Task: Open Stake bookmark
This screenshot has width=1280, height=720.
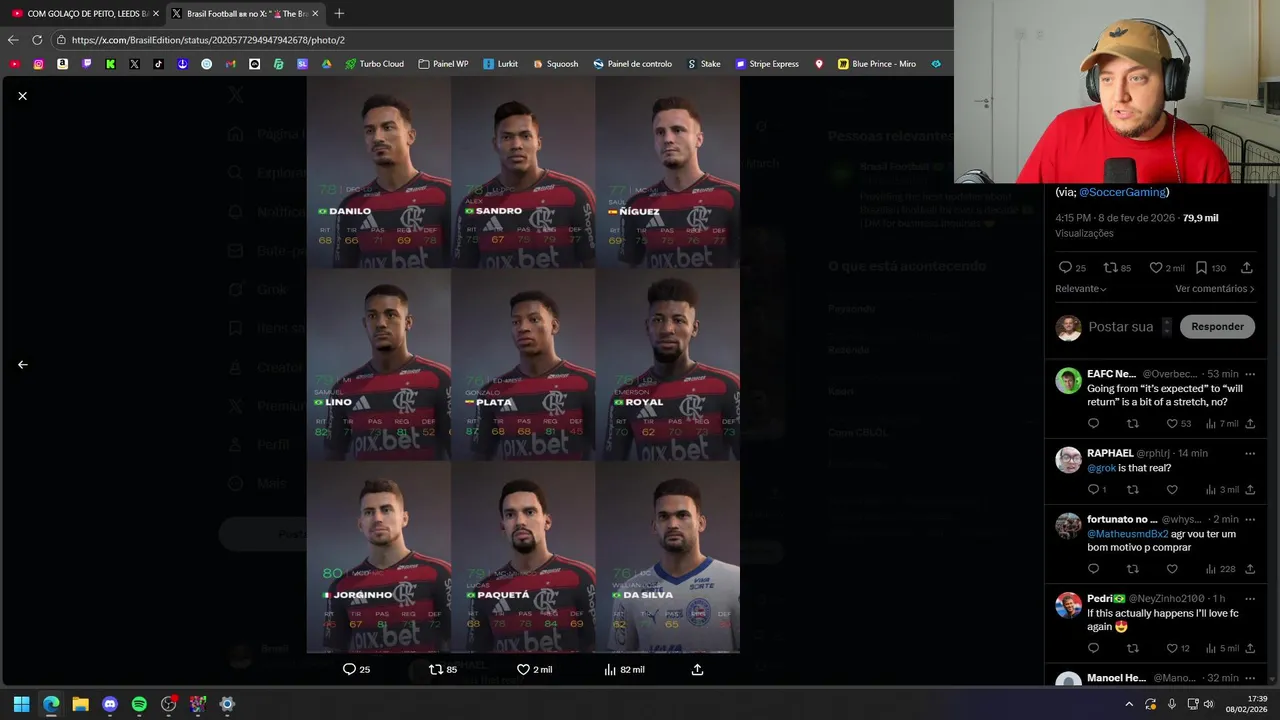Action: [x=704, y=63]
